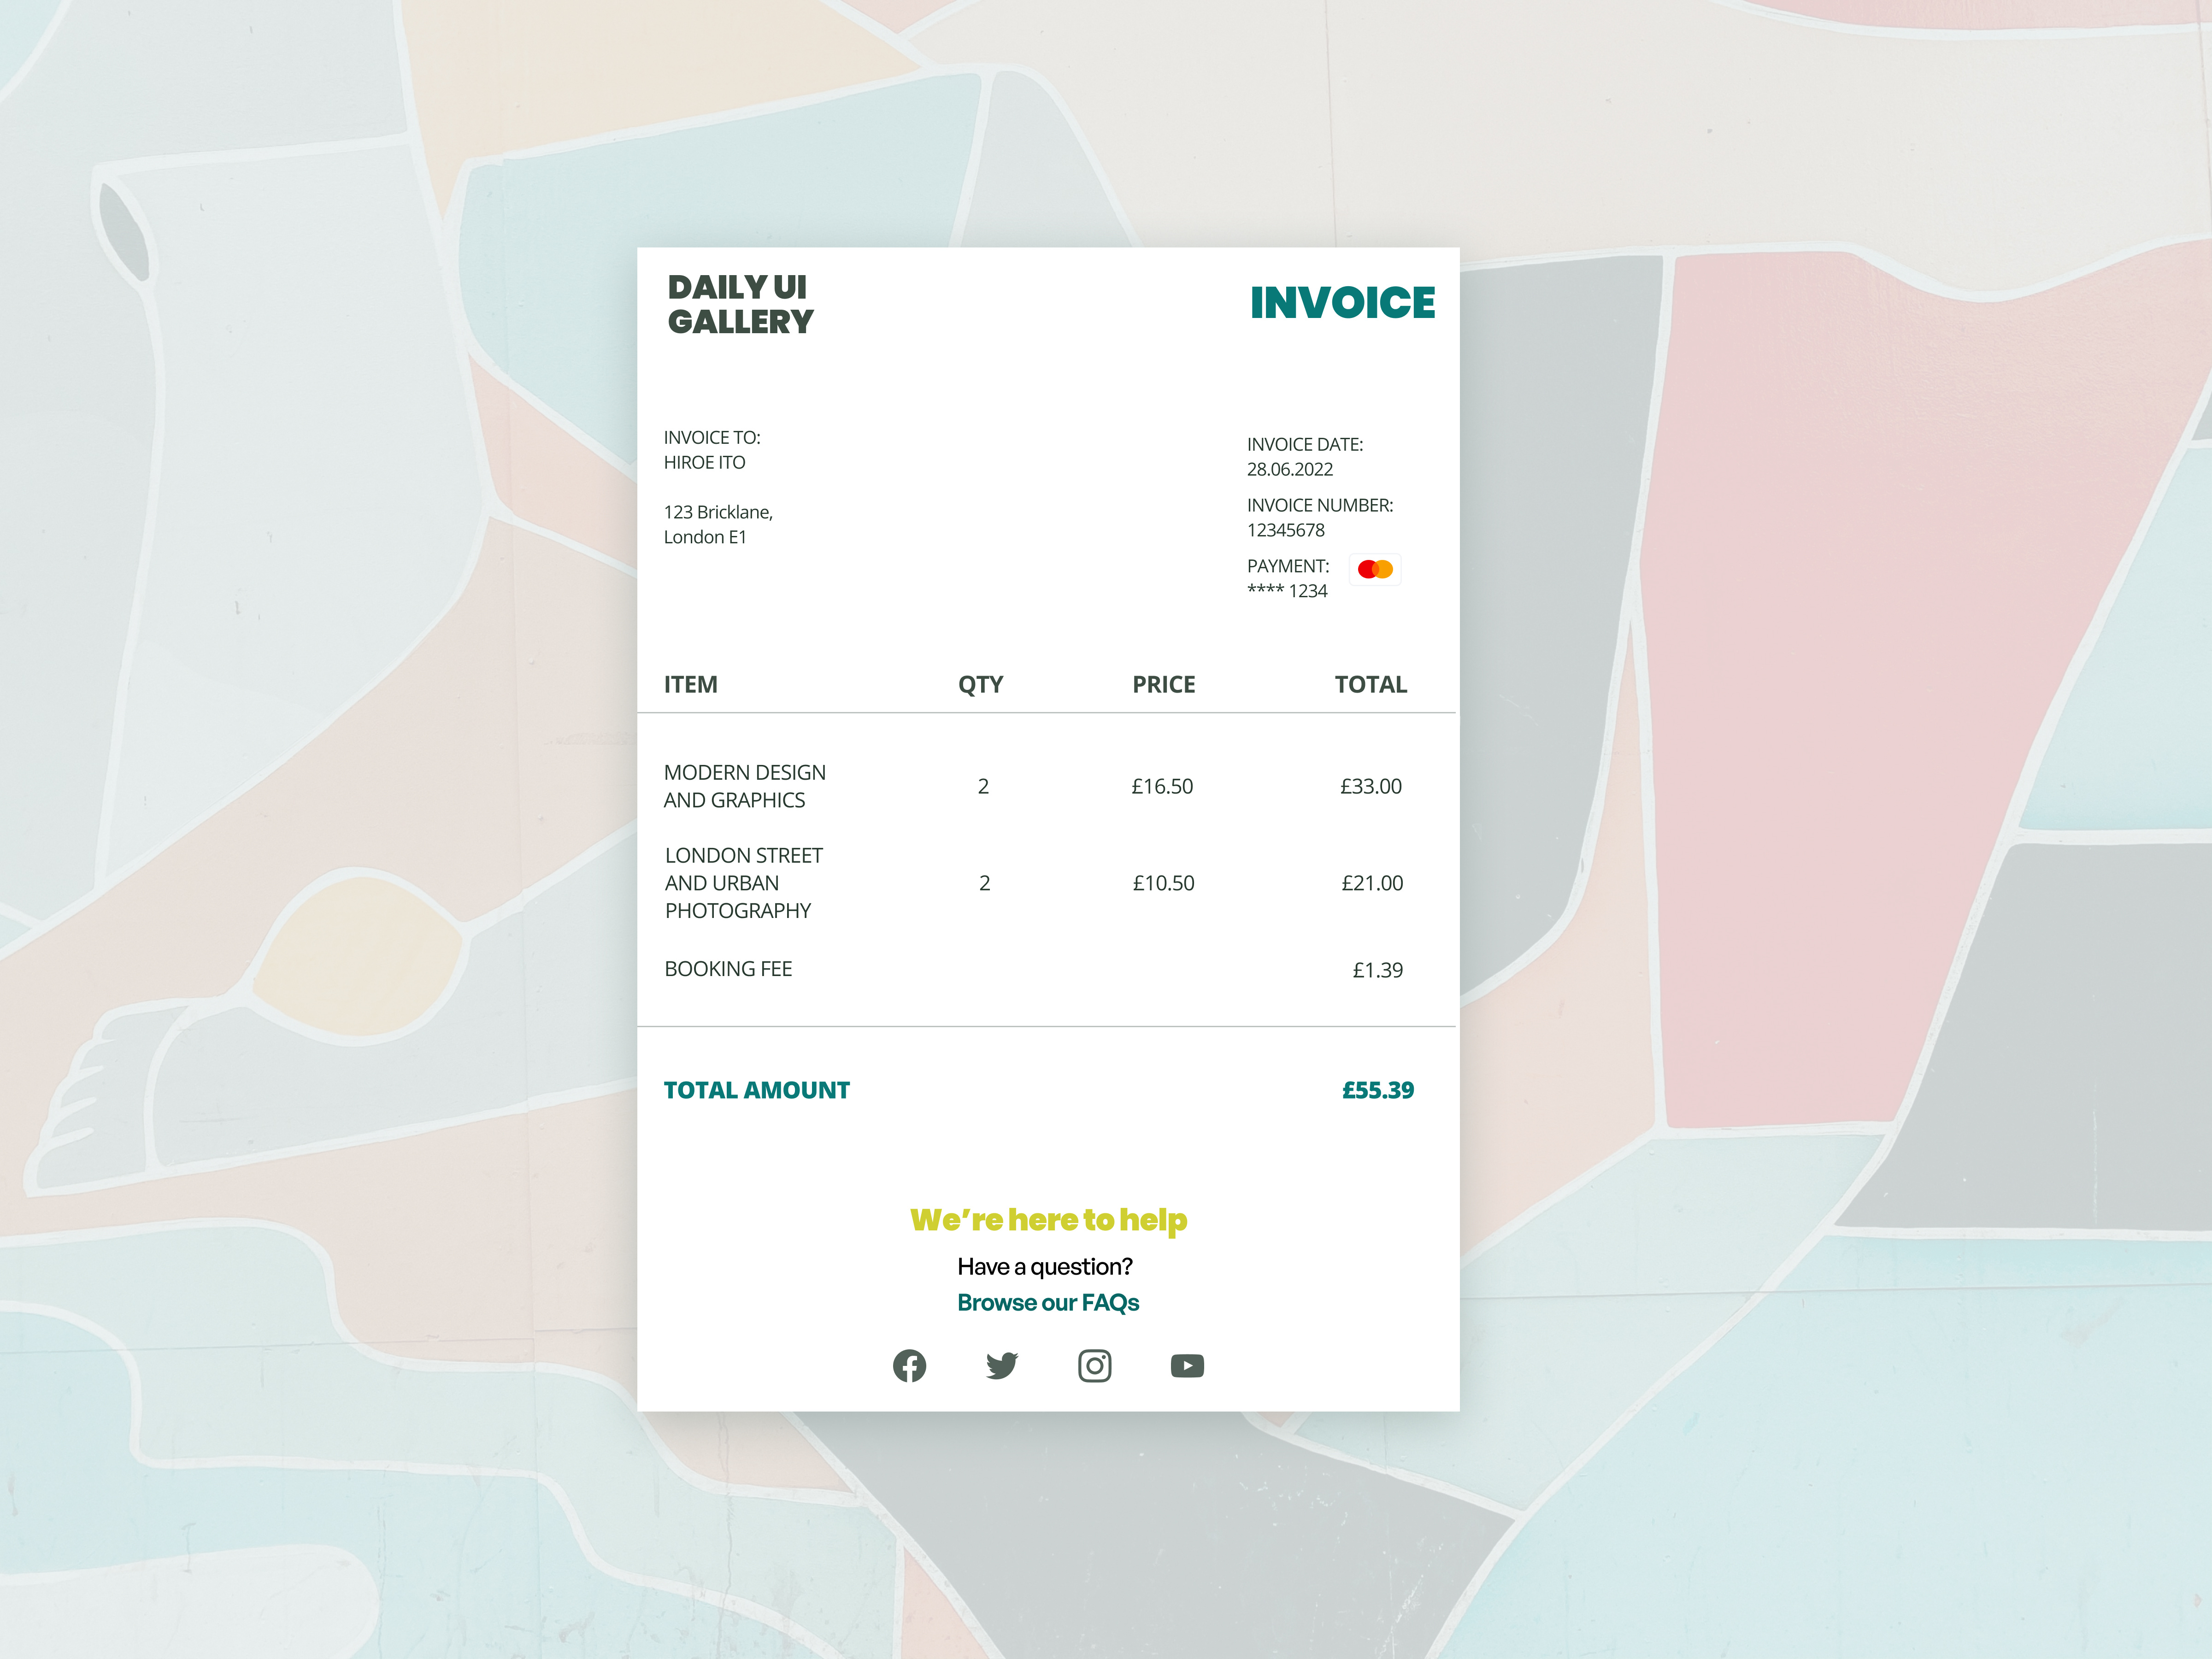
Task: Select London Street and Urban Photography item
Action: (x=743, y=883)
